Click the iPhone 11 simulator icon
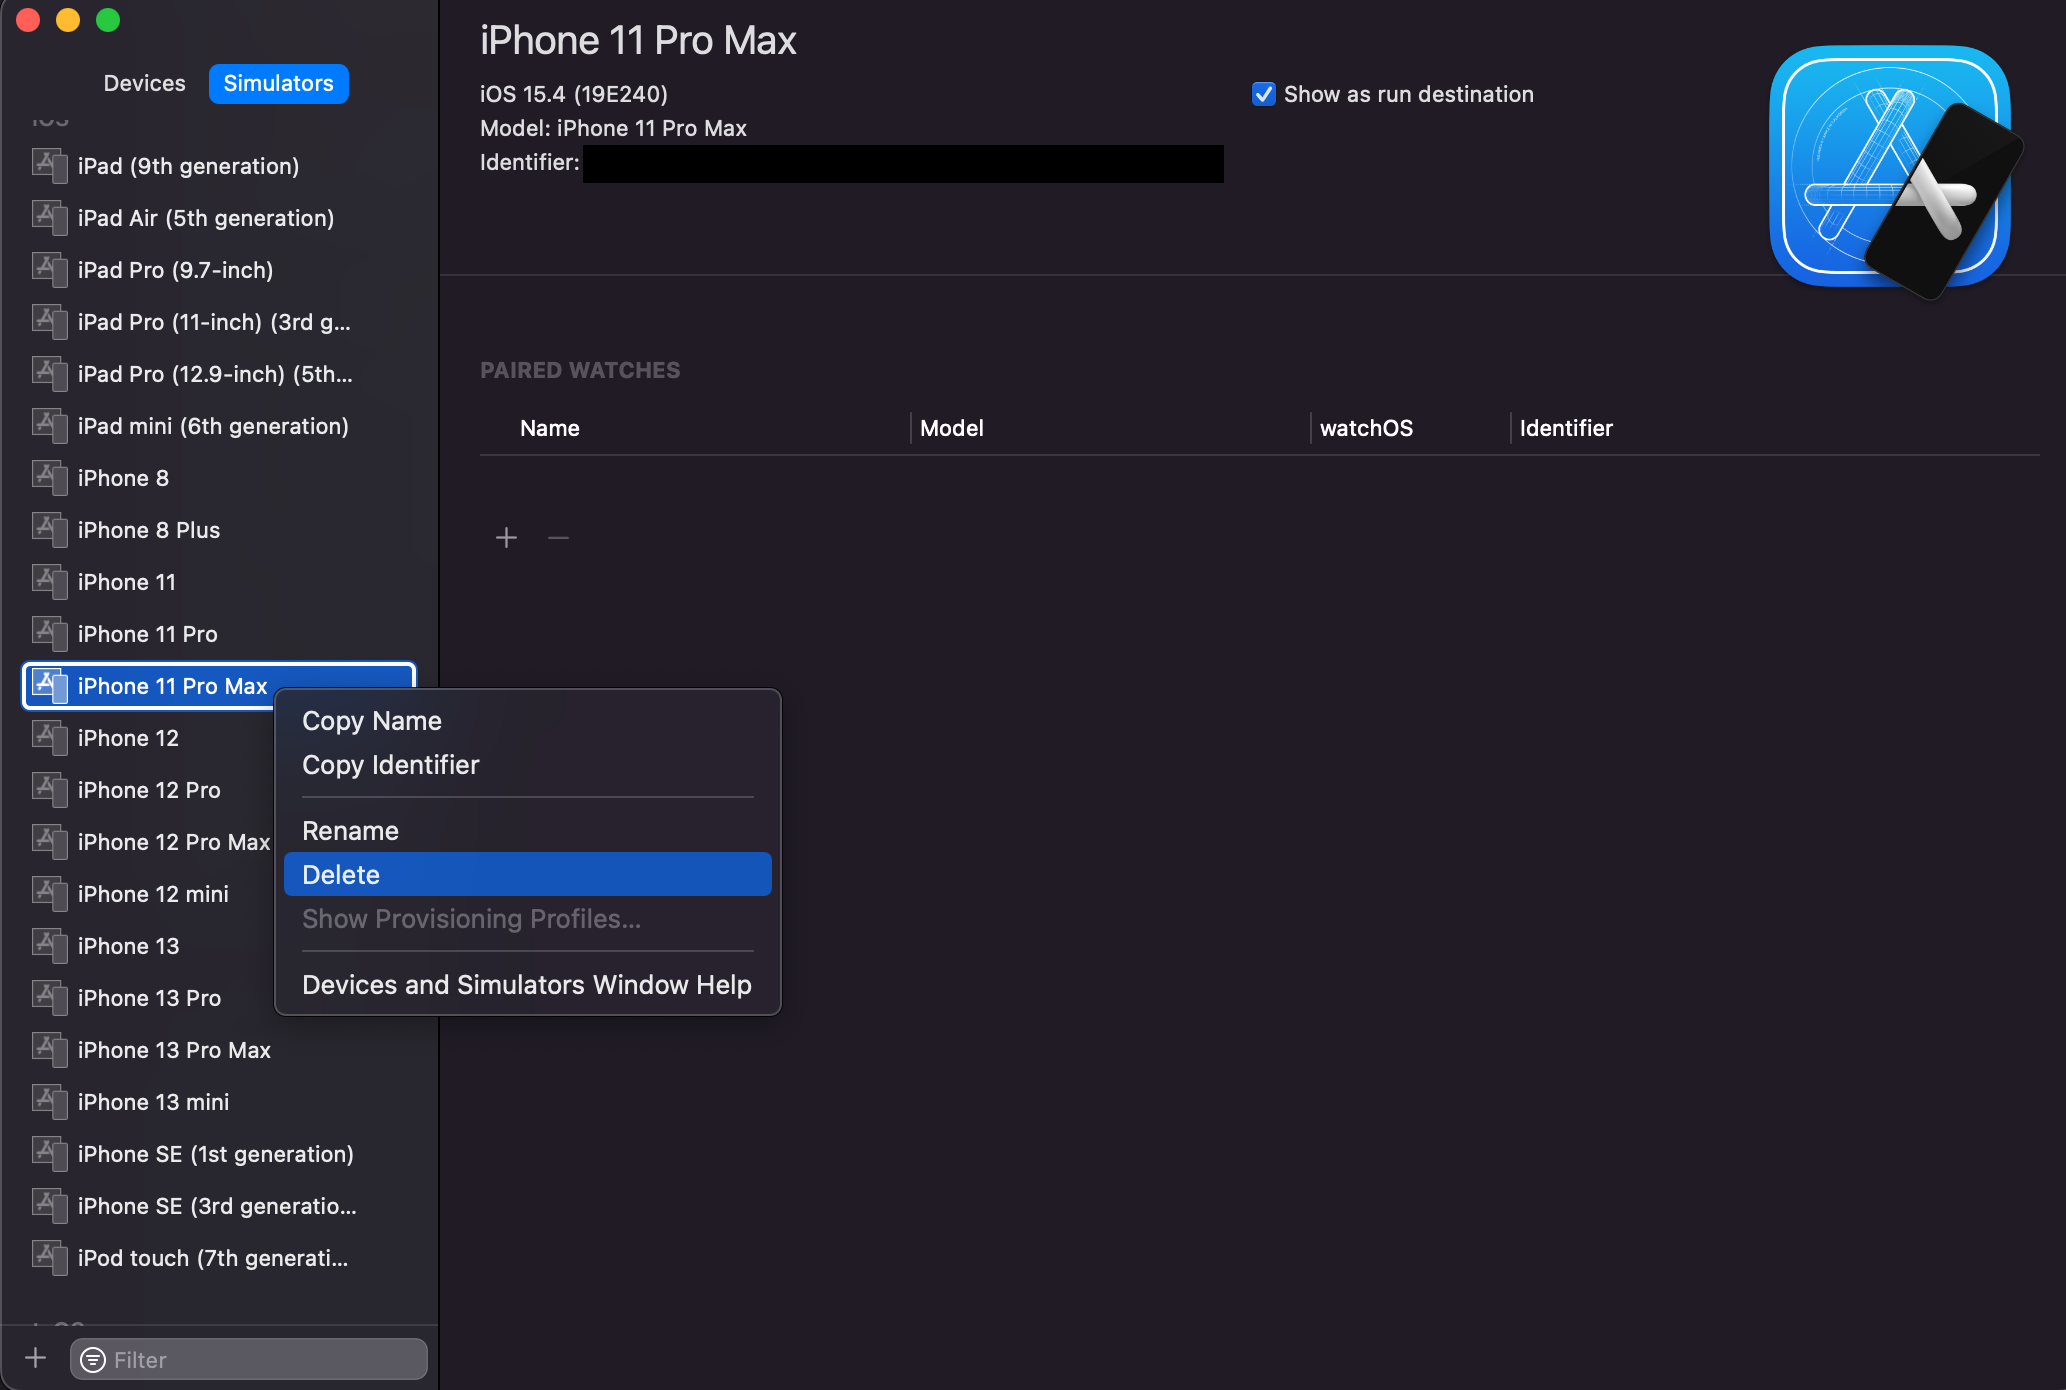 coord(49,581)
